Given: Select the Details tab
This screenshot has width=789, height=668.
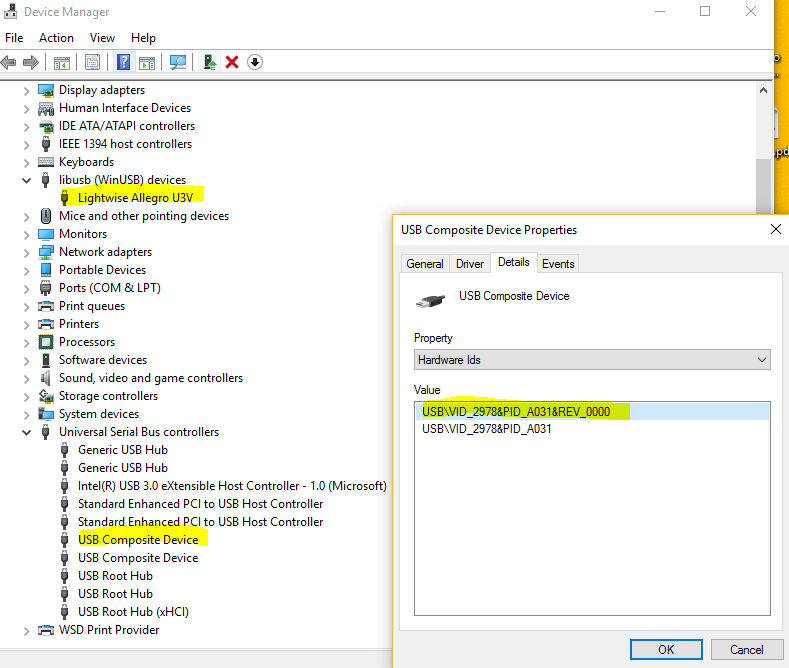Looking at the screenshot, I should click(513, 262).
